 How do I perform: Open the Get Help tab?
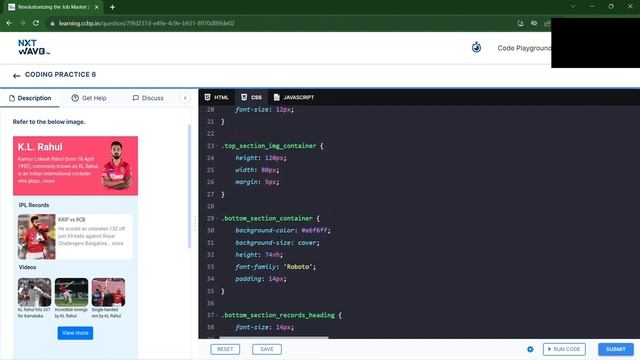89,98
